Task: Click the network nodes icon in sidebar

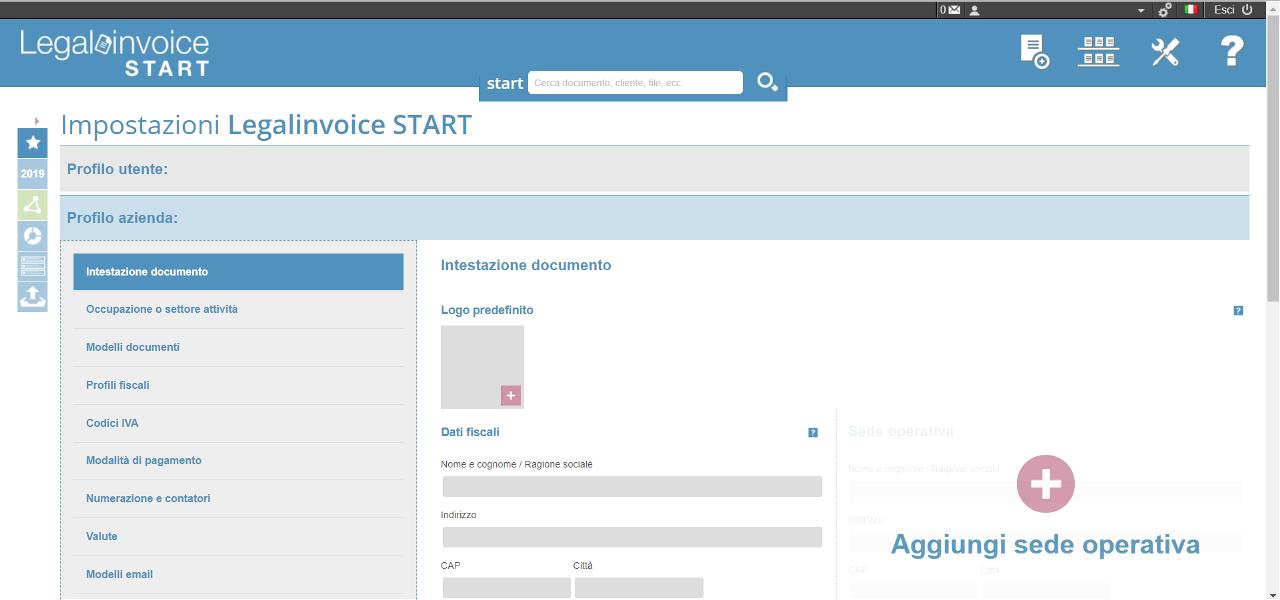Action: coord(33,204)
